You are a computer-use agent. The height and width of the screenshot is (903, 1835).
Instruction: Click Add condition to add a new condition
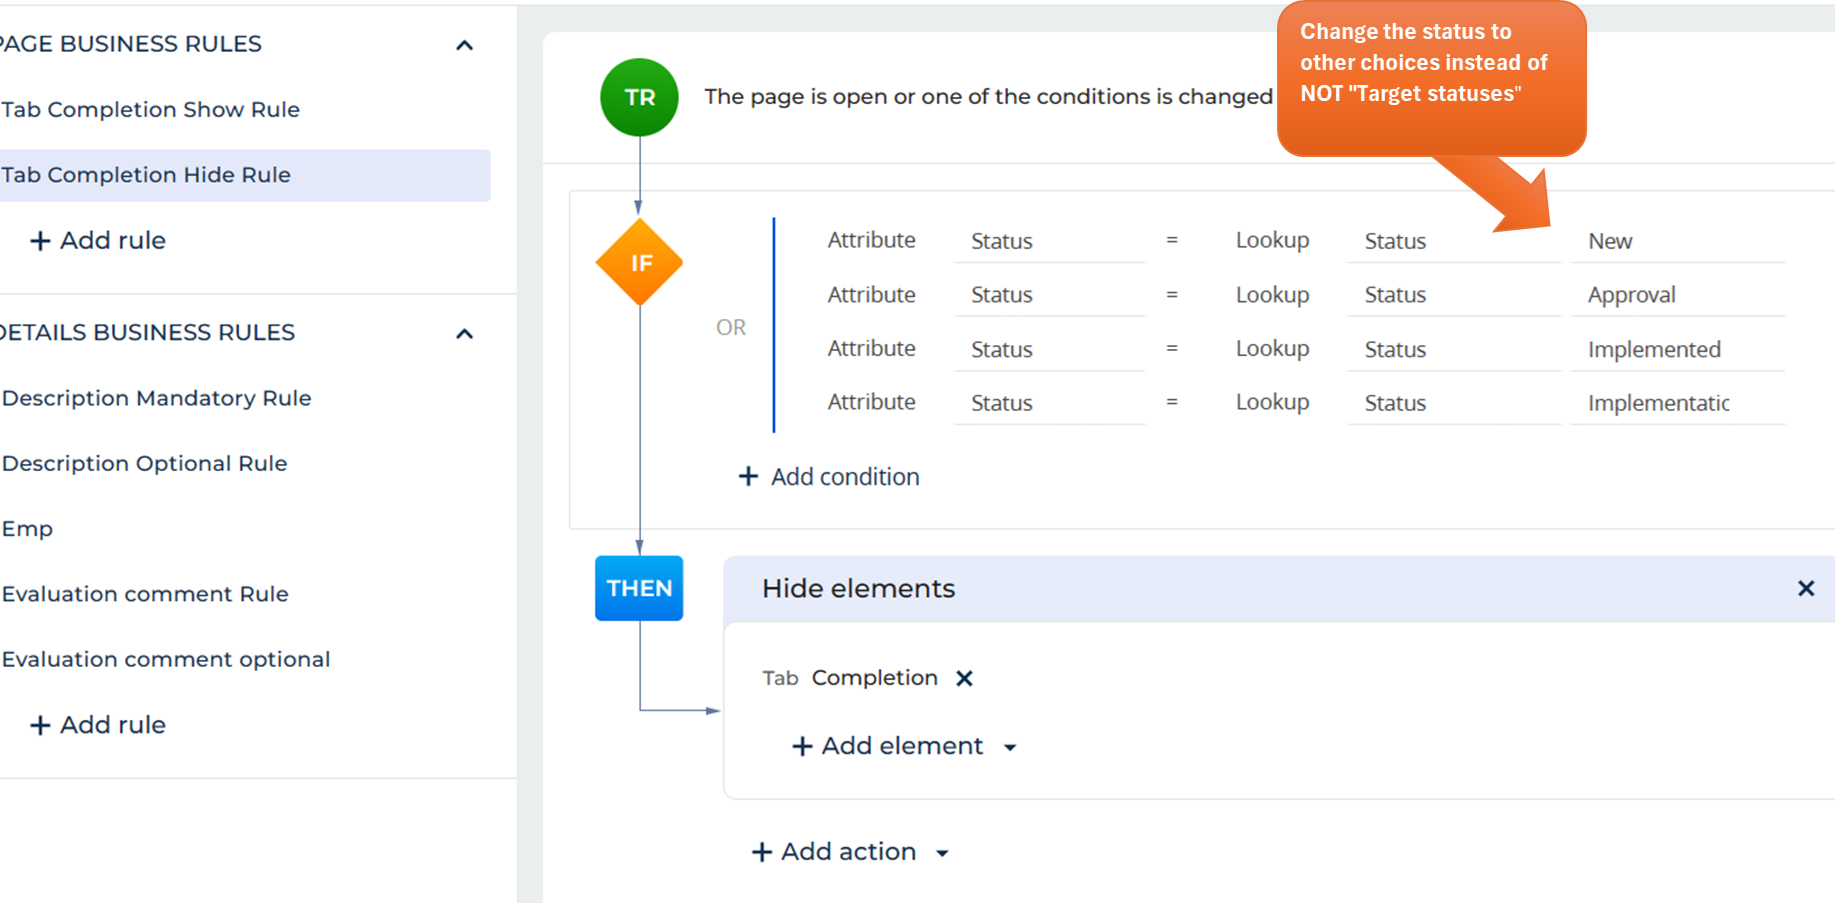[845, 477]
